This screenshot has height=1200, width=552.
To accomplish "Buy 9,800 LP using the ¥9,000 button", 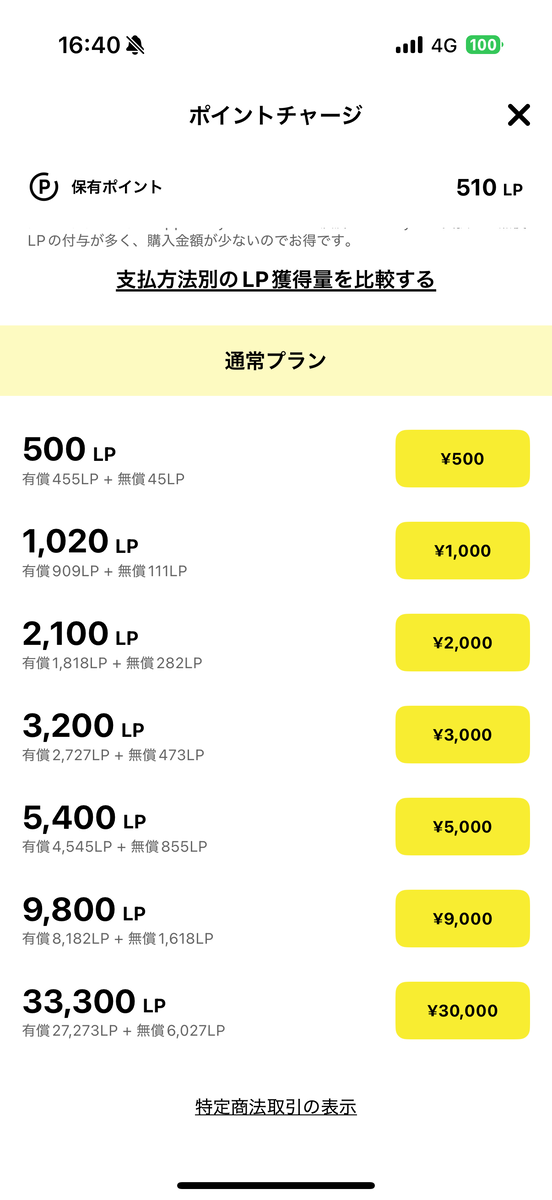I will click(x=462, y=919).
